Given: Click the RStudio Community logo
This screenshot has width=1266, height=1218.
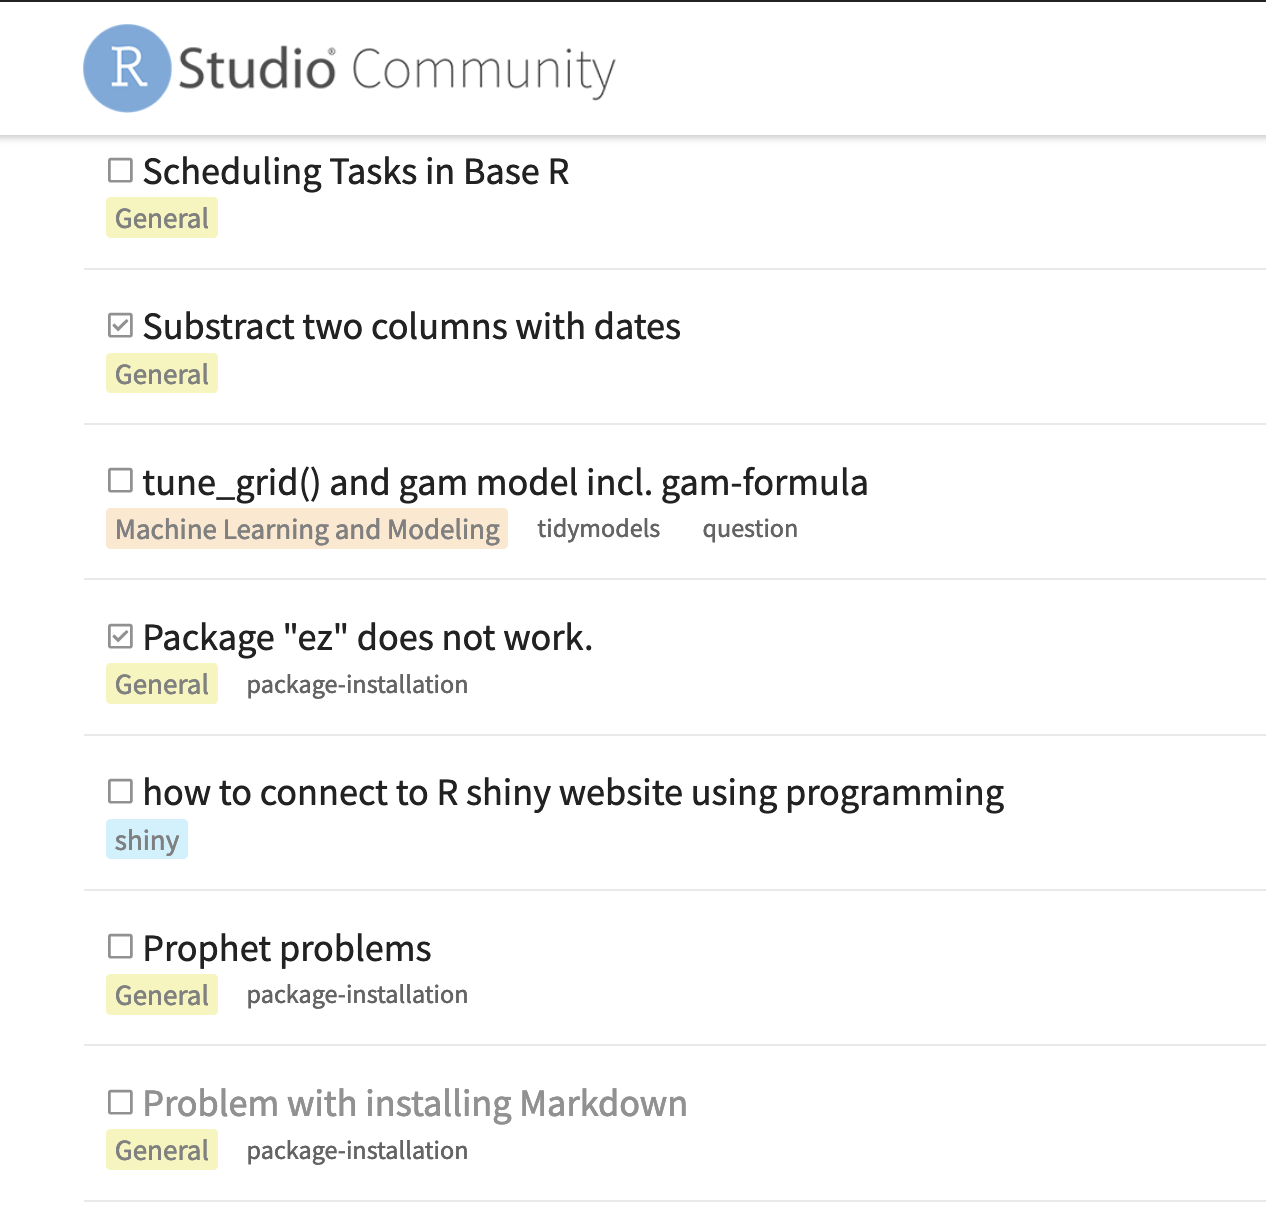Looking at the screenshot, I should tap(348, 68).
